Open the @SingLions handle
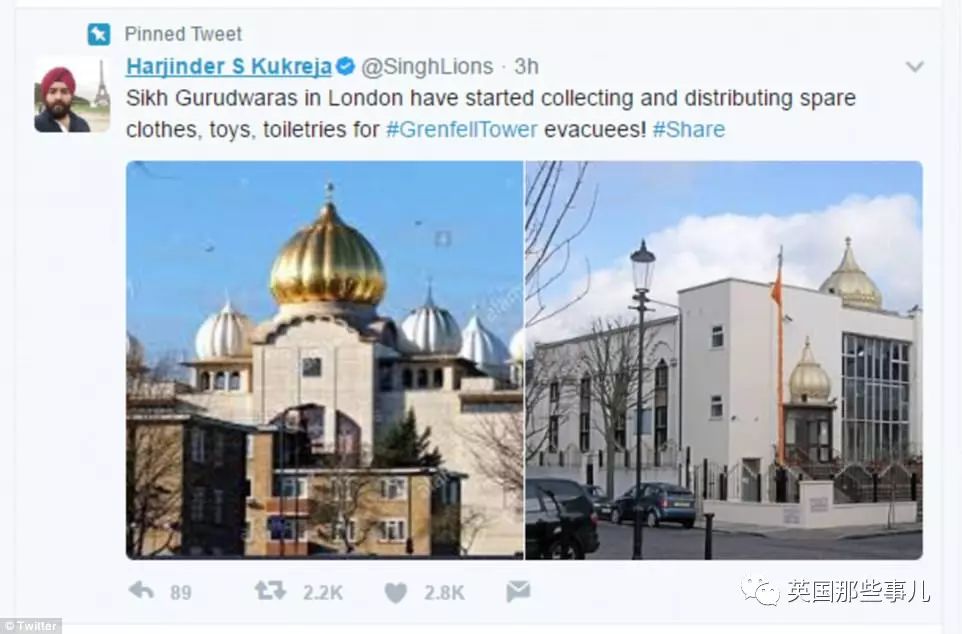 point(427,66)
